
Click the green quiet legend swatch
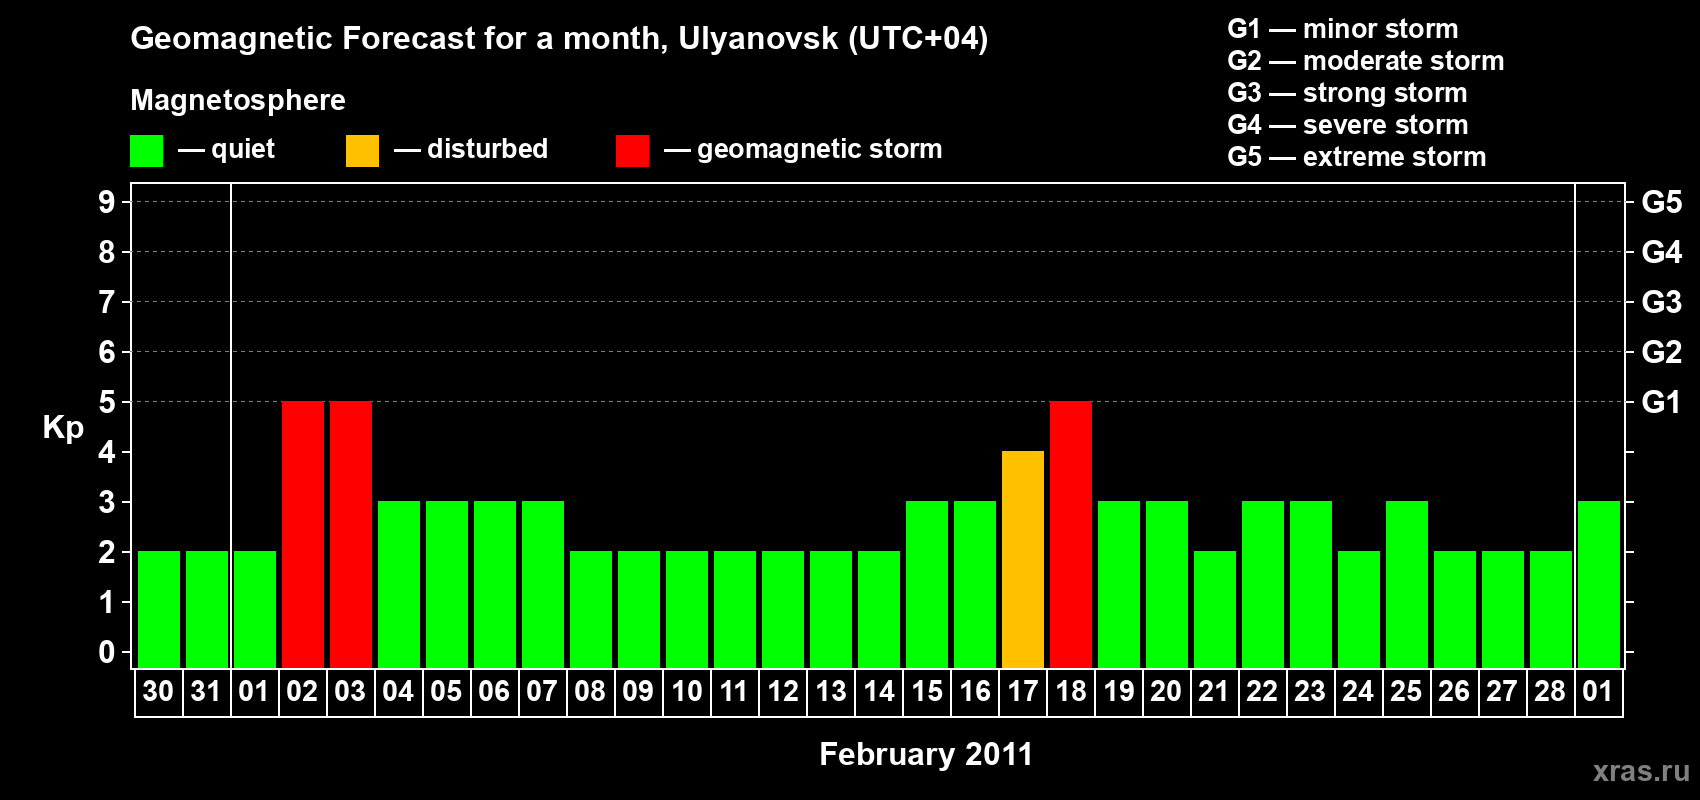tap(146, 151)
